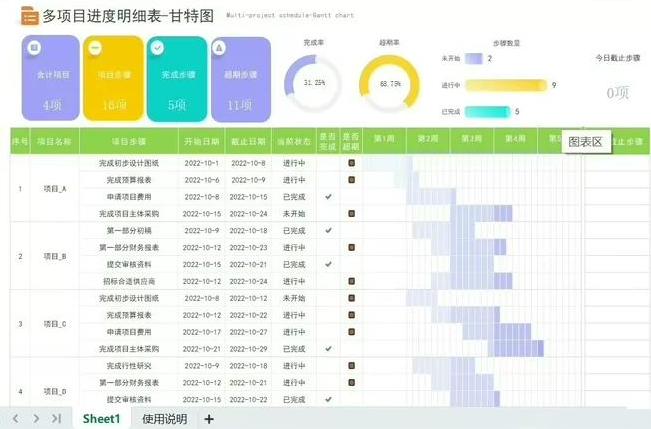Jump to last sheet with the end arrow
651x429 pixels.
pyautogui.click(x=56, y=418)
